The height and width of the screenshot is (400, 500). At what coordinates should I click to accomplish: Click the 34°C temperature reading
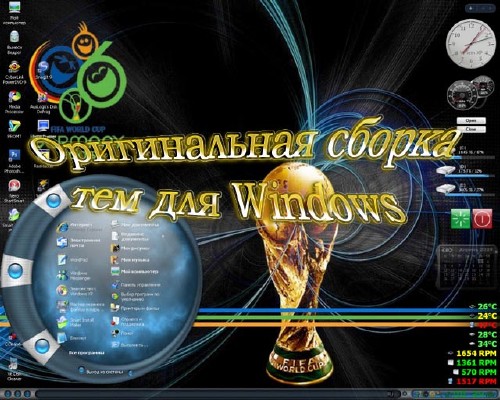(487, 344)
